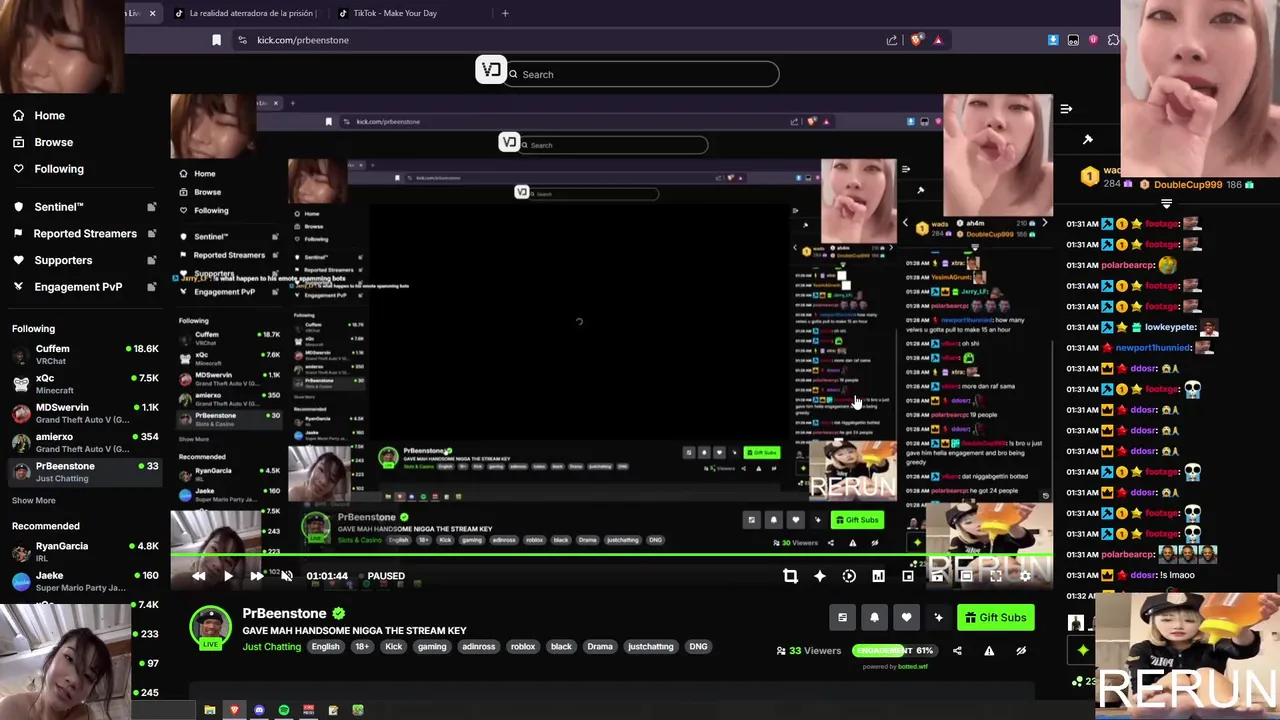
Task: Open player settings gear
Action: tap(1025, 576)
